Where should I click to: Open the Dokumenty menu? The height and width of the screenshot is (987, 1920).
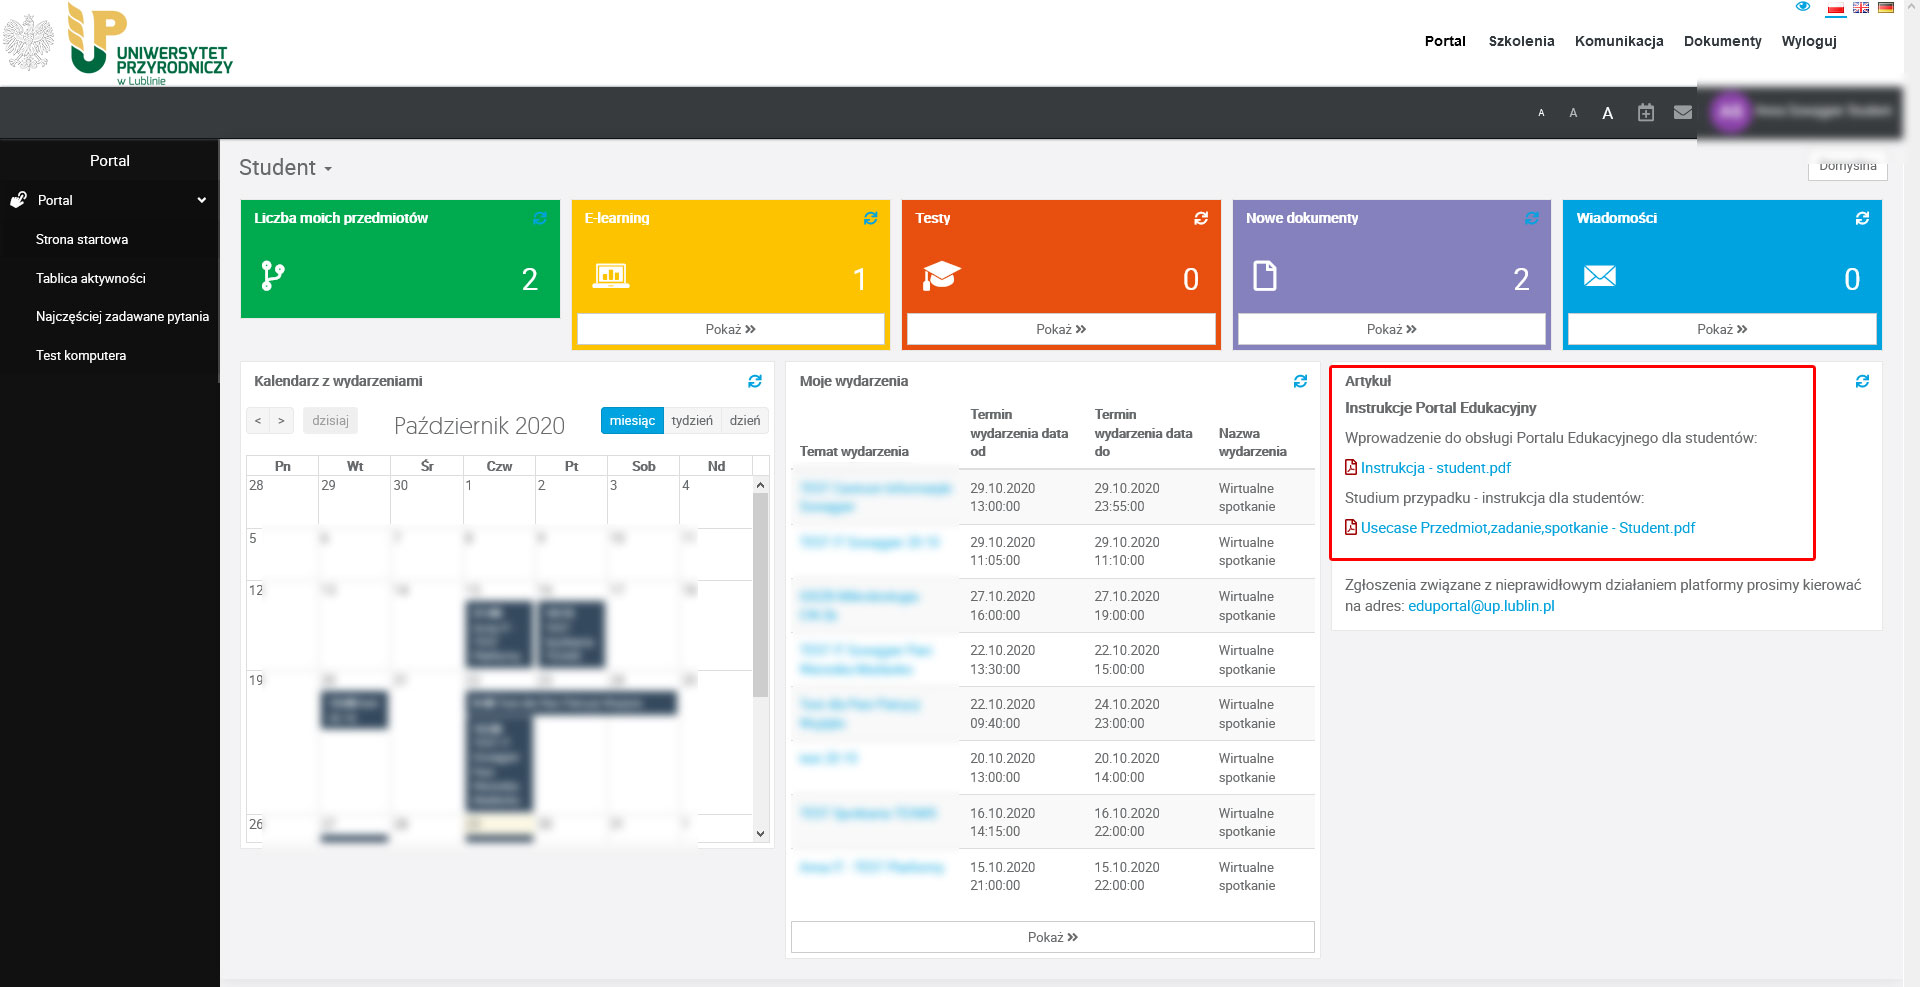pyautogui.click(x=1722, y=41)
